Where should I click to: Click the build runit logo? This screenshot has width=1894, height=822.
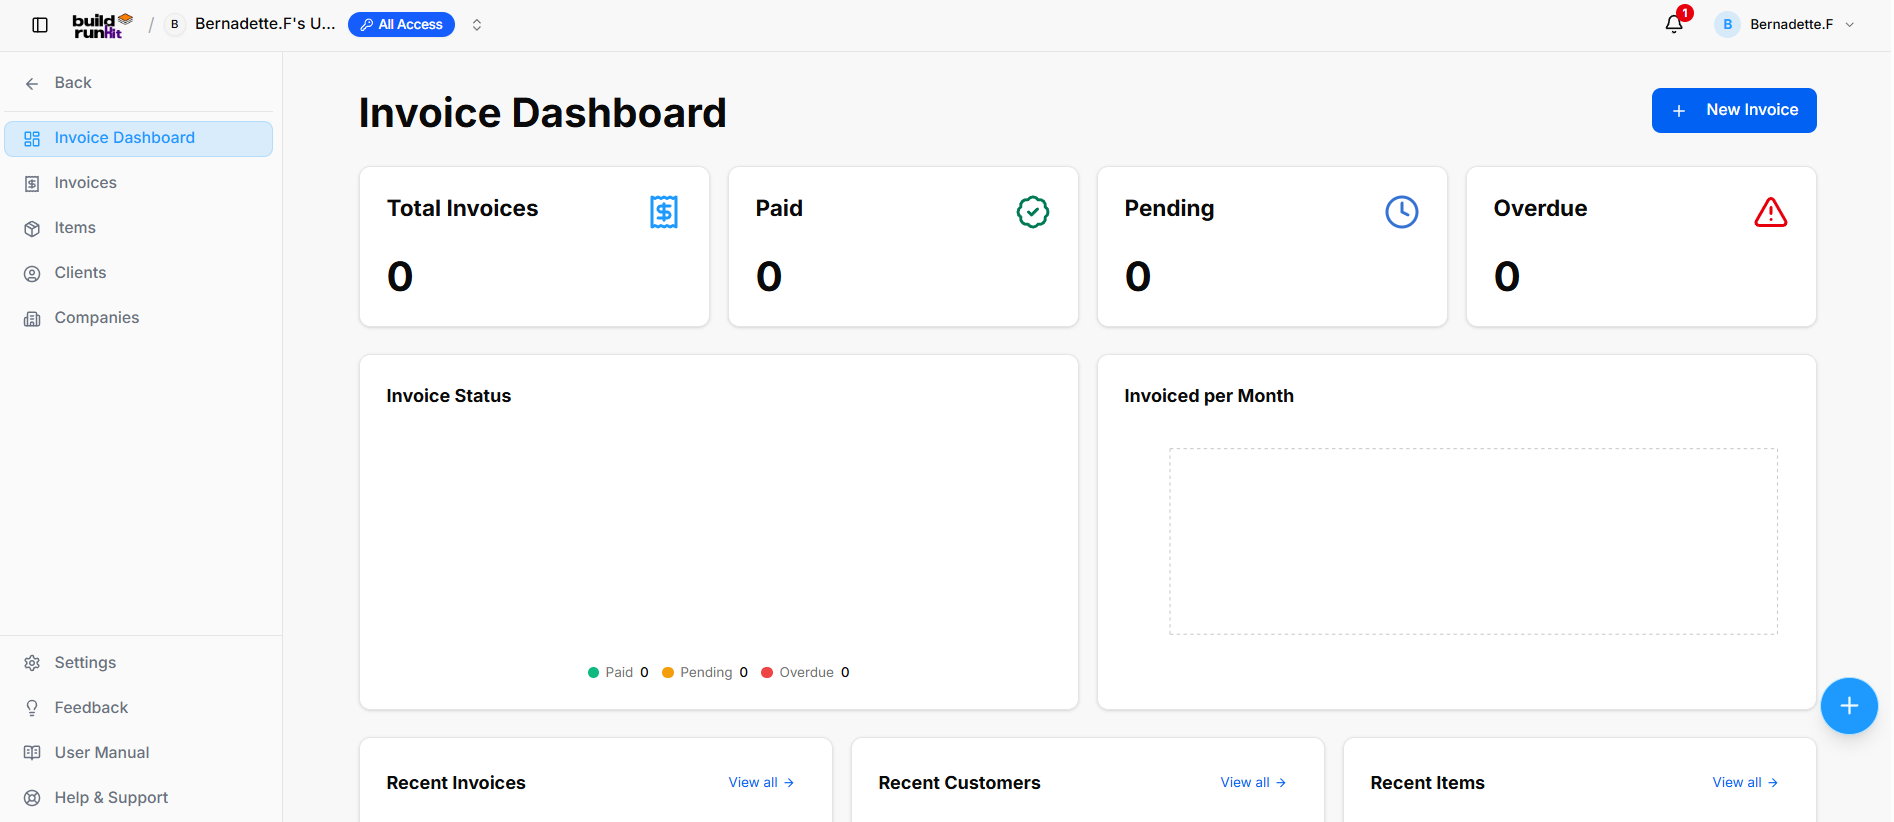[102, 25]
